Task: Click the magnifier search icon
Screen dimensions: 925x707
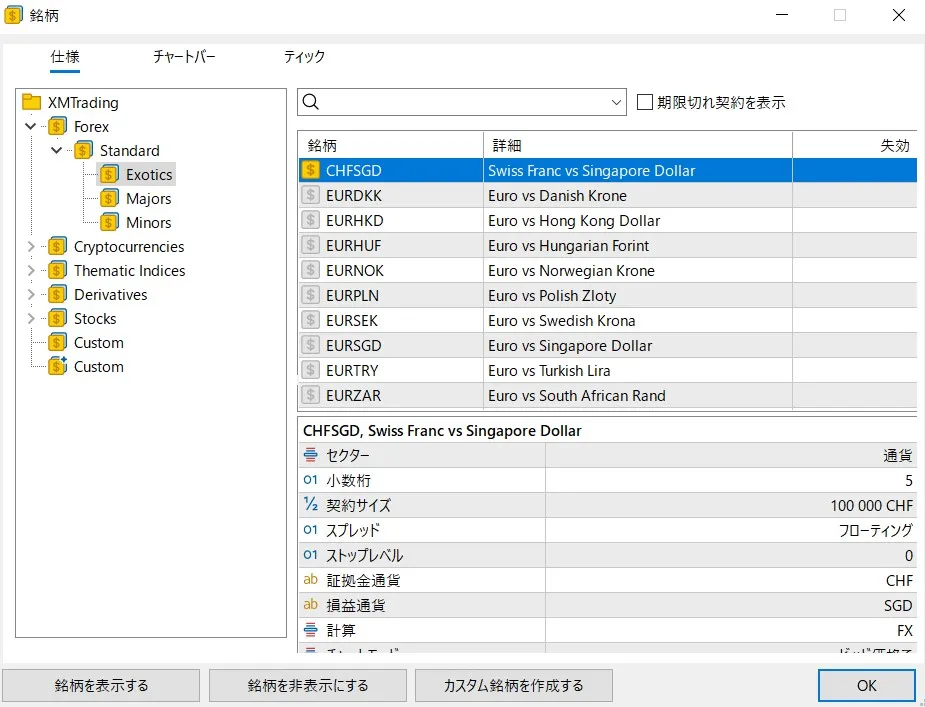Action: click(x=311, y=102)
